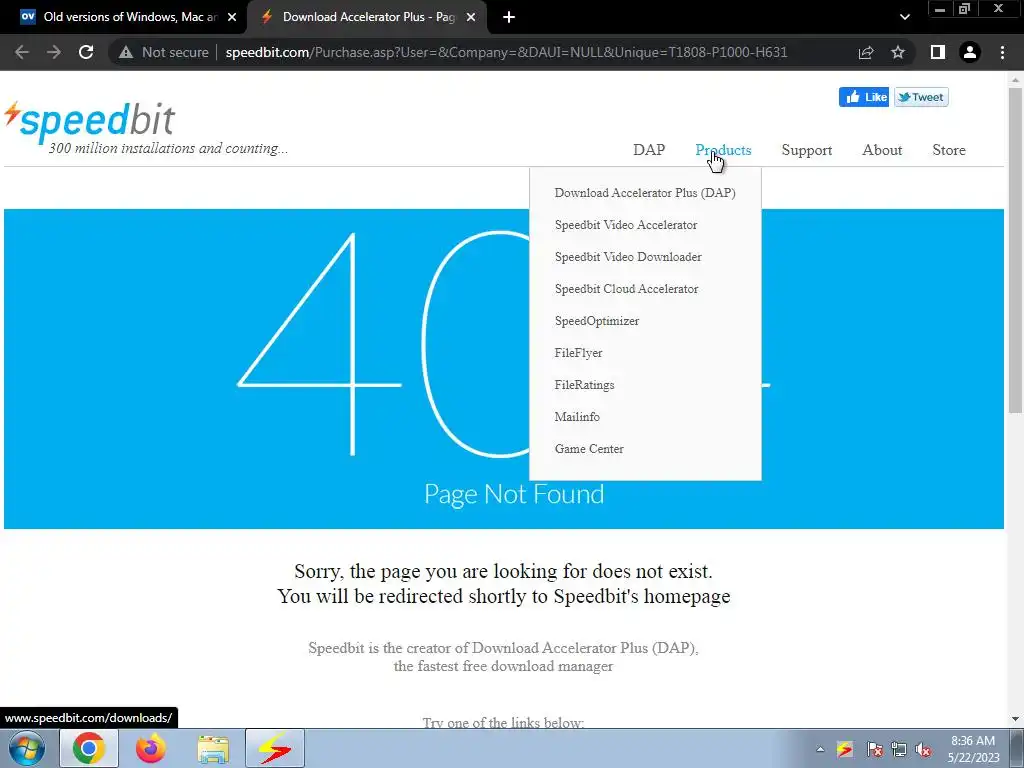Click the 'Sorry, the page you are looking' text
1024x768 pixels.
(x=503, y=571)
